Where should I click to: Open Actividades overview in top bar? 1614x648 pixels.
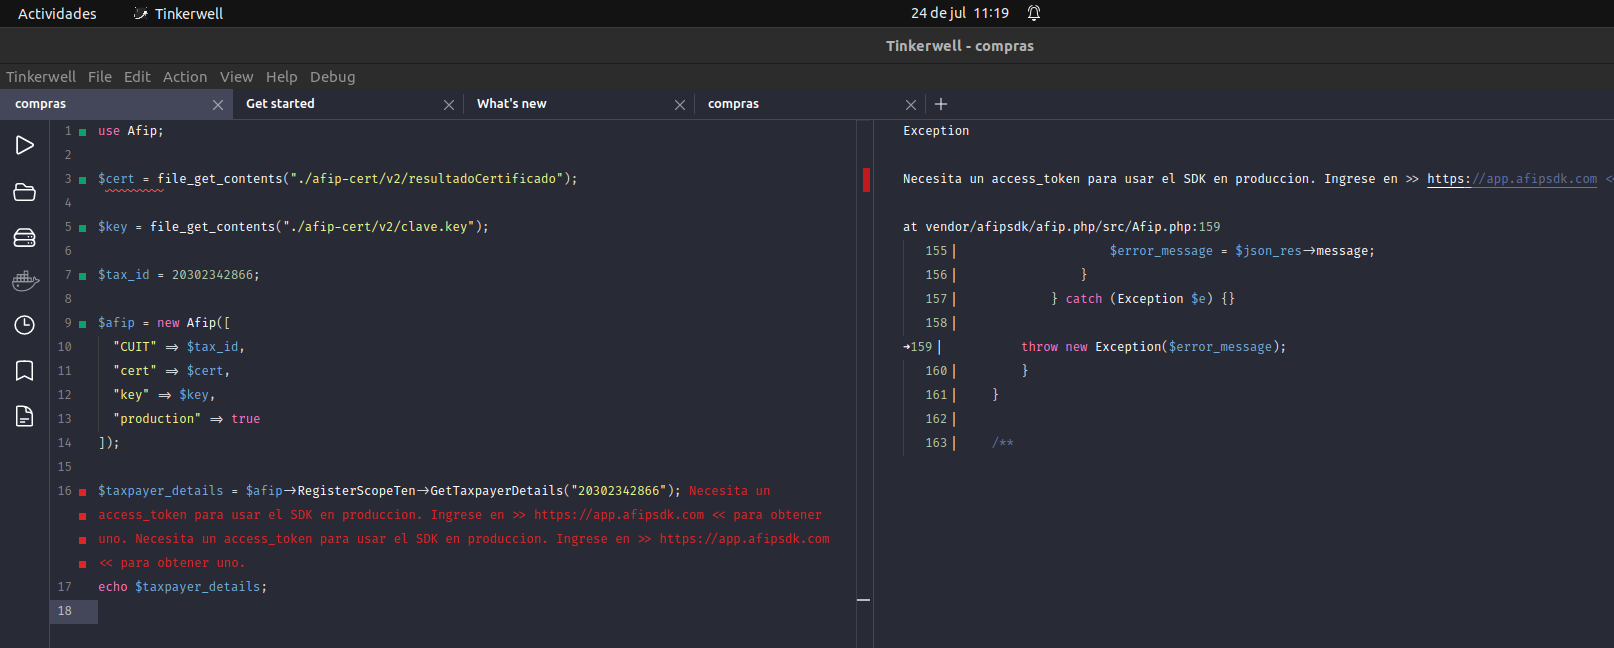[x=57, y=13]
